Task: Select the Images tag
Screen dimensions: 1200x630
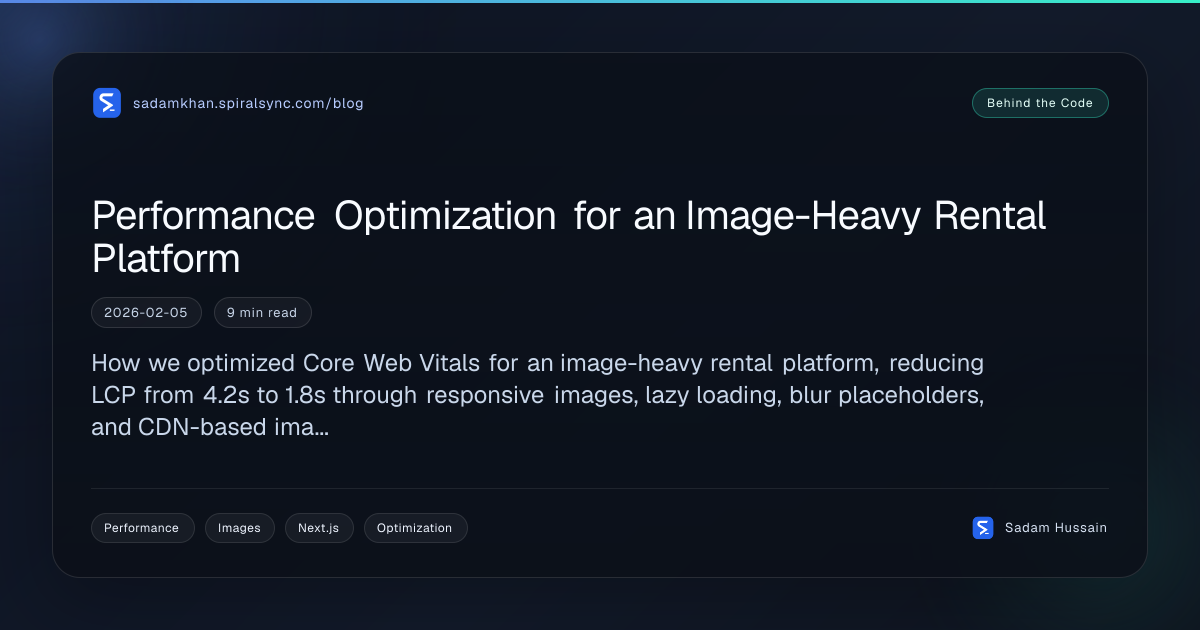Action: click(x=239, y=528)
